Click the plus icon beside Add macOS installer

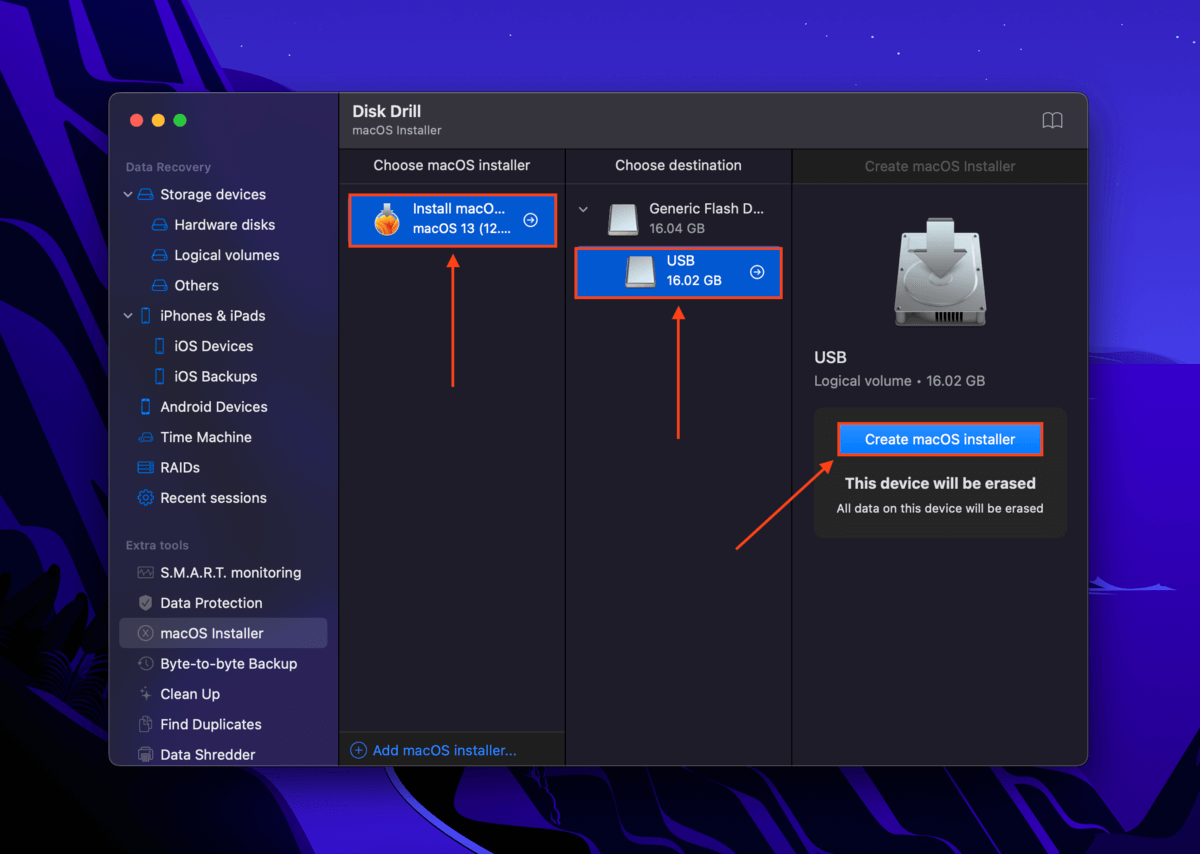(x=358, y=750)
